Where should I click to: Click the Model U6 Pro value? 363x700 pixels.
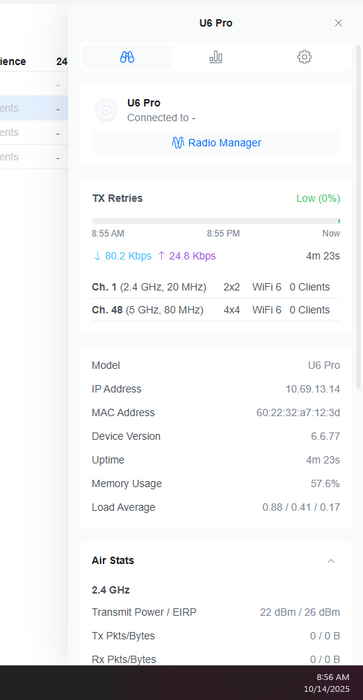tap(324, 366)
